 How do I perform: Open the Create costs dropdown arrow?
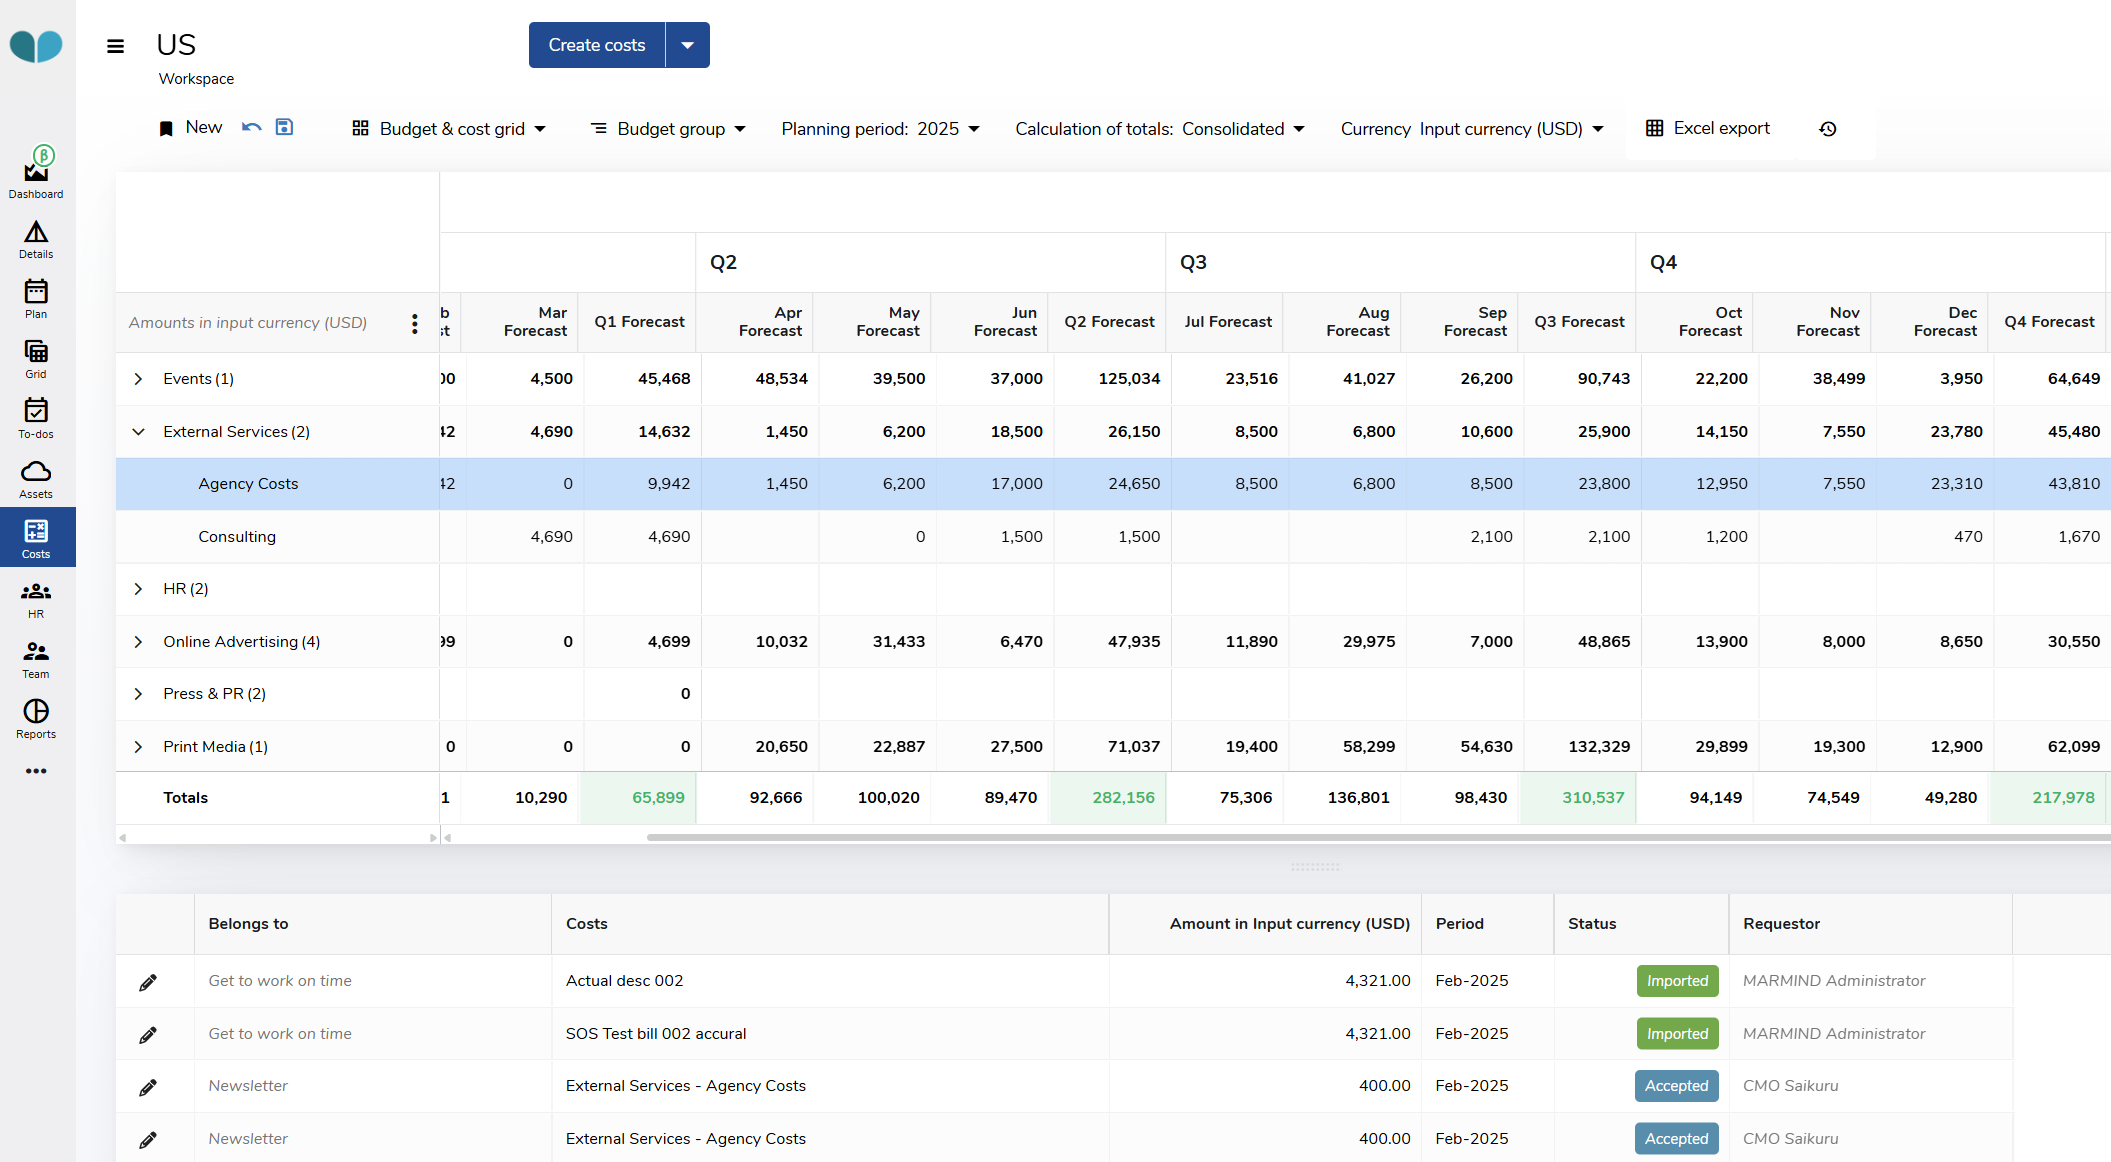(688, 45)
